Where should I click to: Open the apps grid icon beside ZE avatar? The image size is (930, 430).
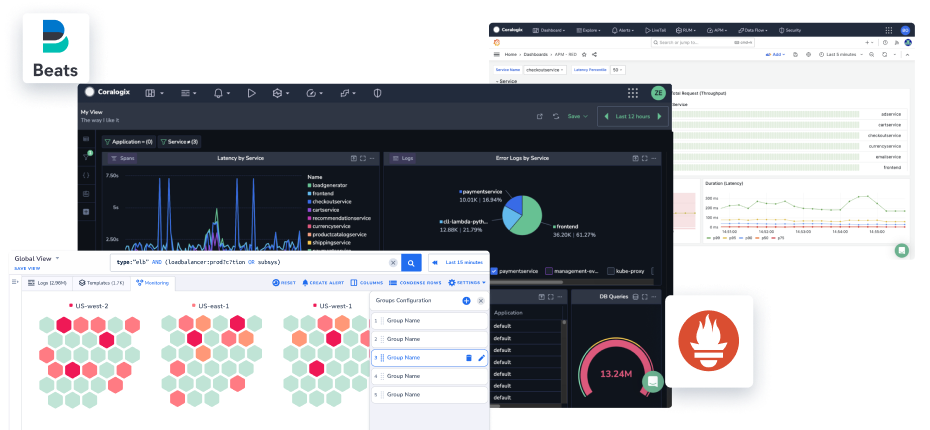633,93
